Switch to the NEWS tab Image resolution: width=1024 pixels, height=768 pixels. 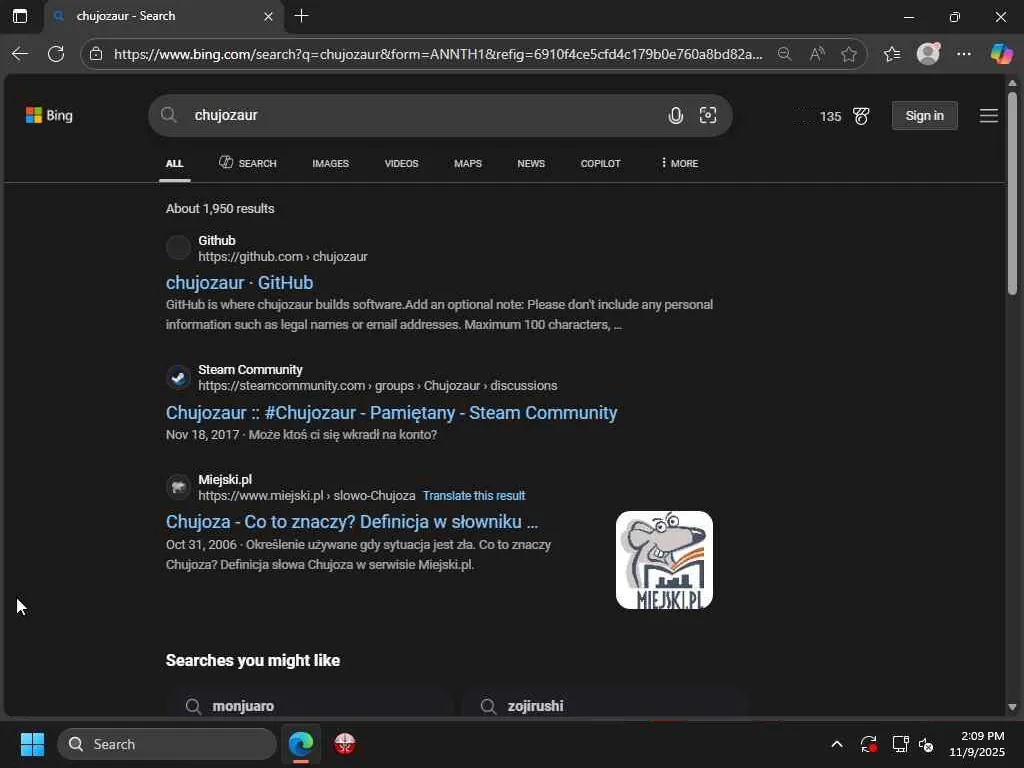531,163
